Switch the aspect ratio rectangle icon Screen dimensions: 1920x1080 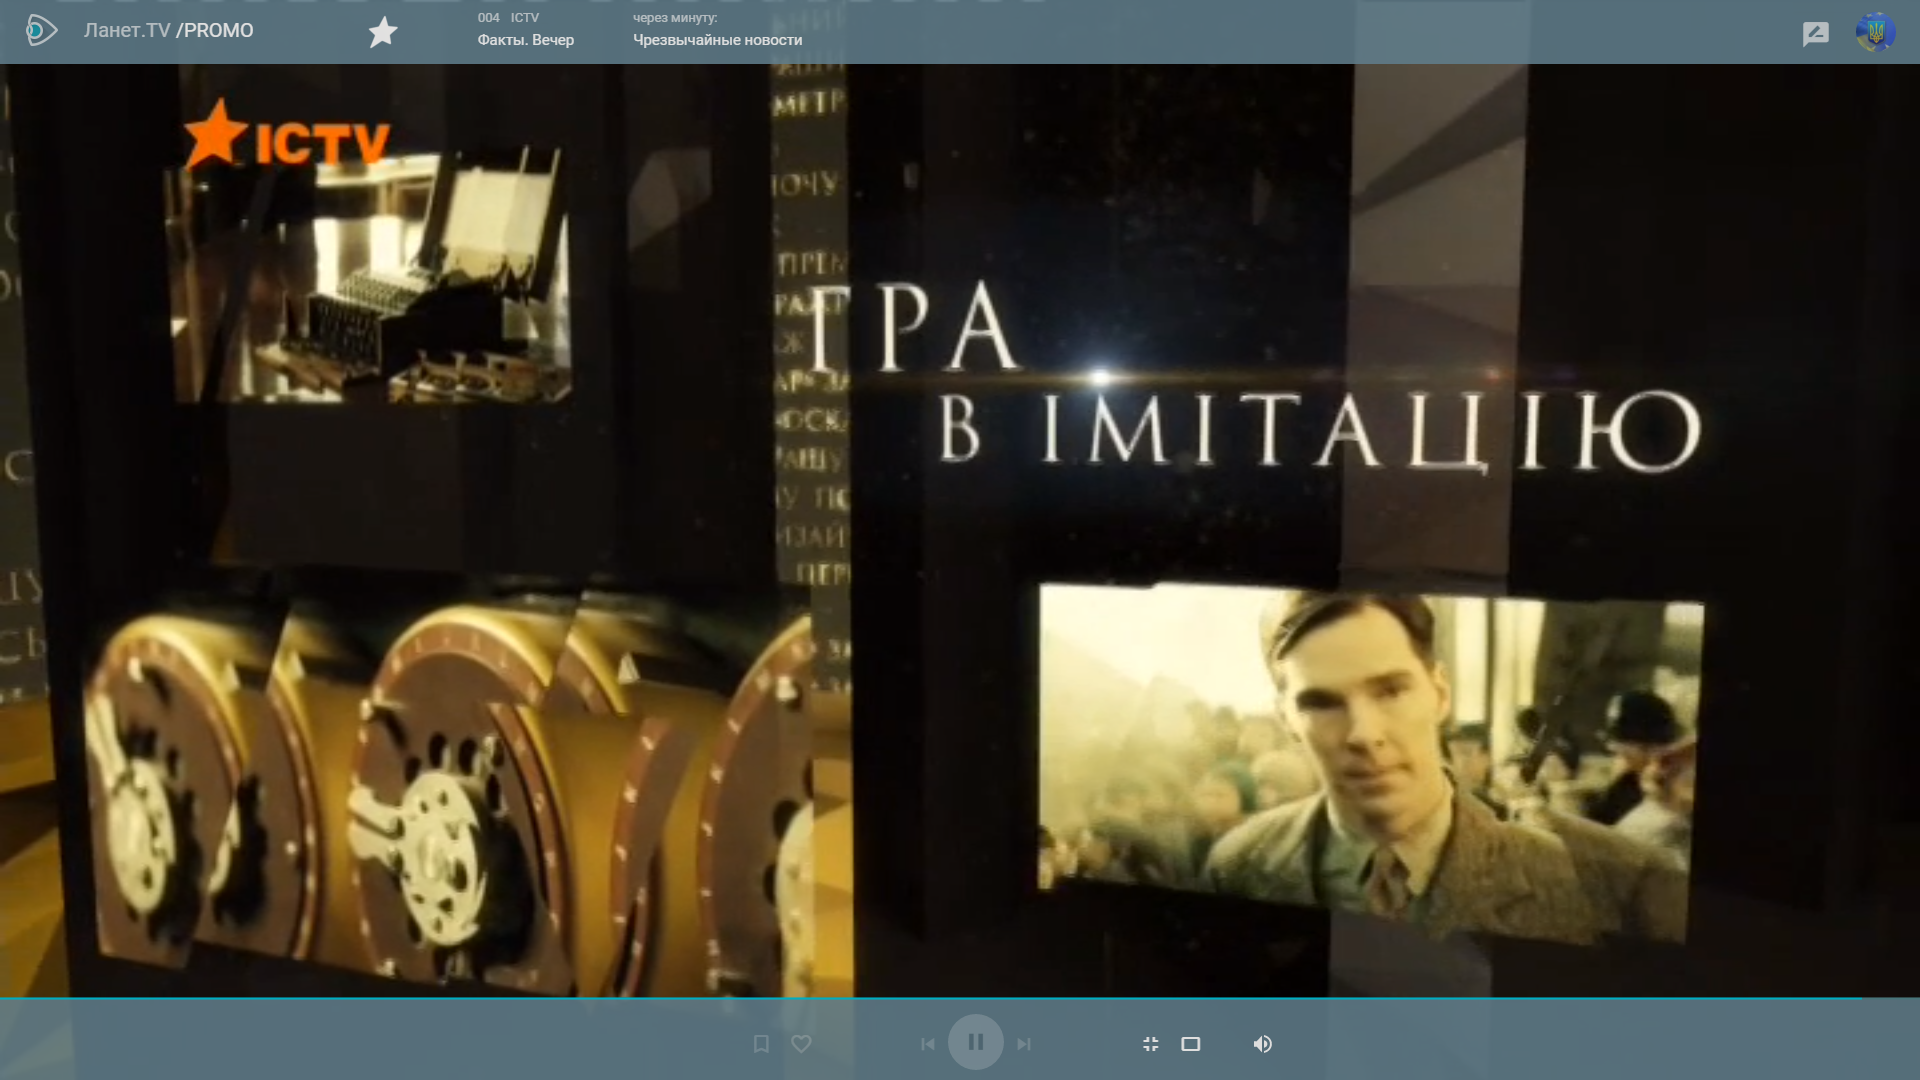click(1190, 1044)
